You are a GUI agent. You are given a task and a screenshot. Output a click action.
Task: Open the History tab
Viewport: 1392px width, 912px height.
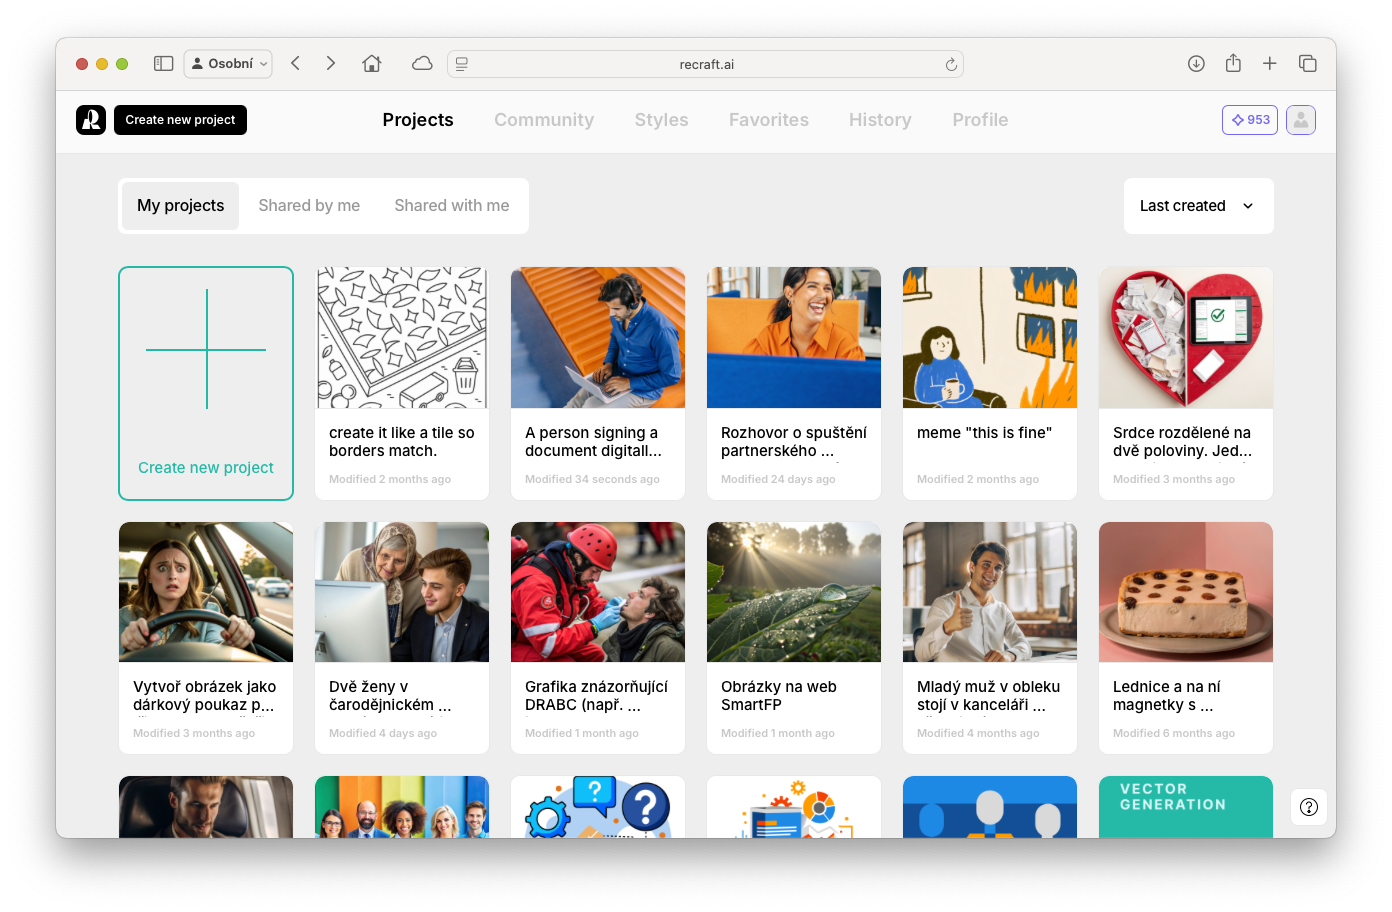(880, 120)
